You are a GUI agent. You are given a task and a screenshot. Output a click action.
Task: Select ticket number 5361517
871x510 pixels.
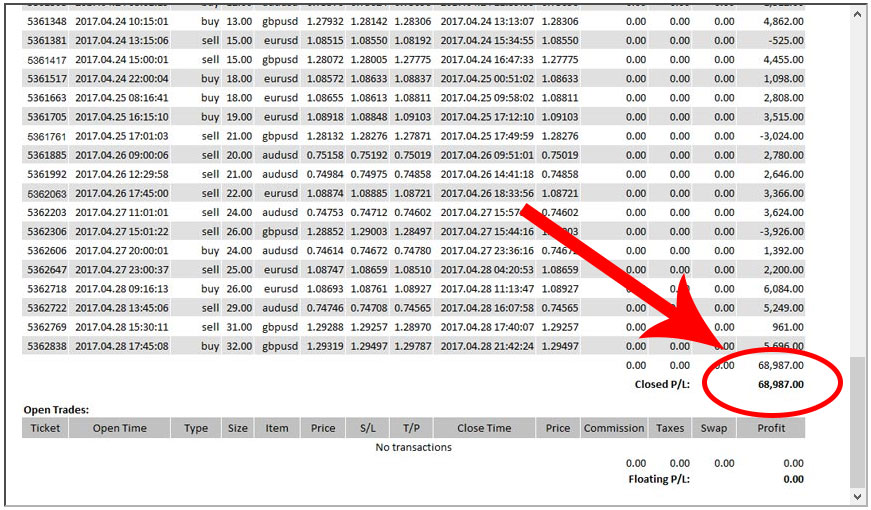click(x=47, y=79)
